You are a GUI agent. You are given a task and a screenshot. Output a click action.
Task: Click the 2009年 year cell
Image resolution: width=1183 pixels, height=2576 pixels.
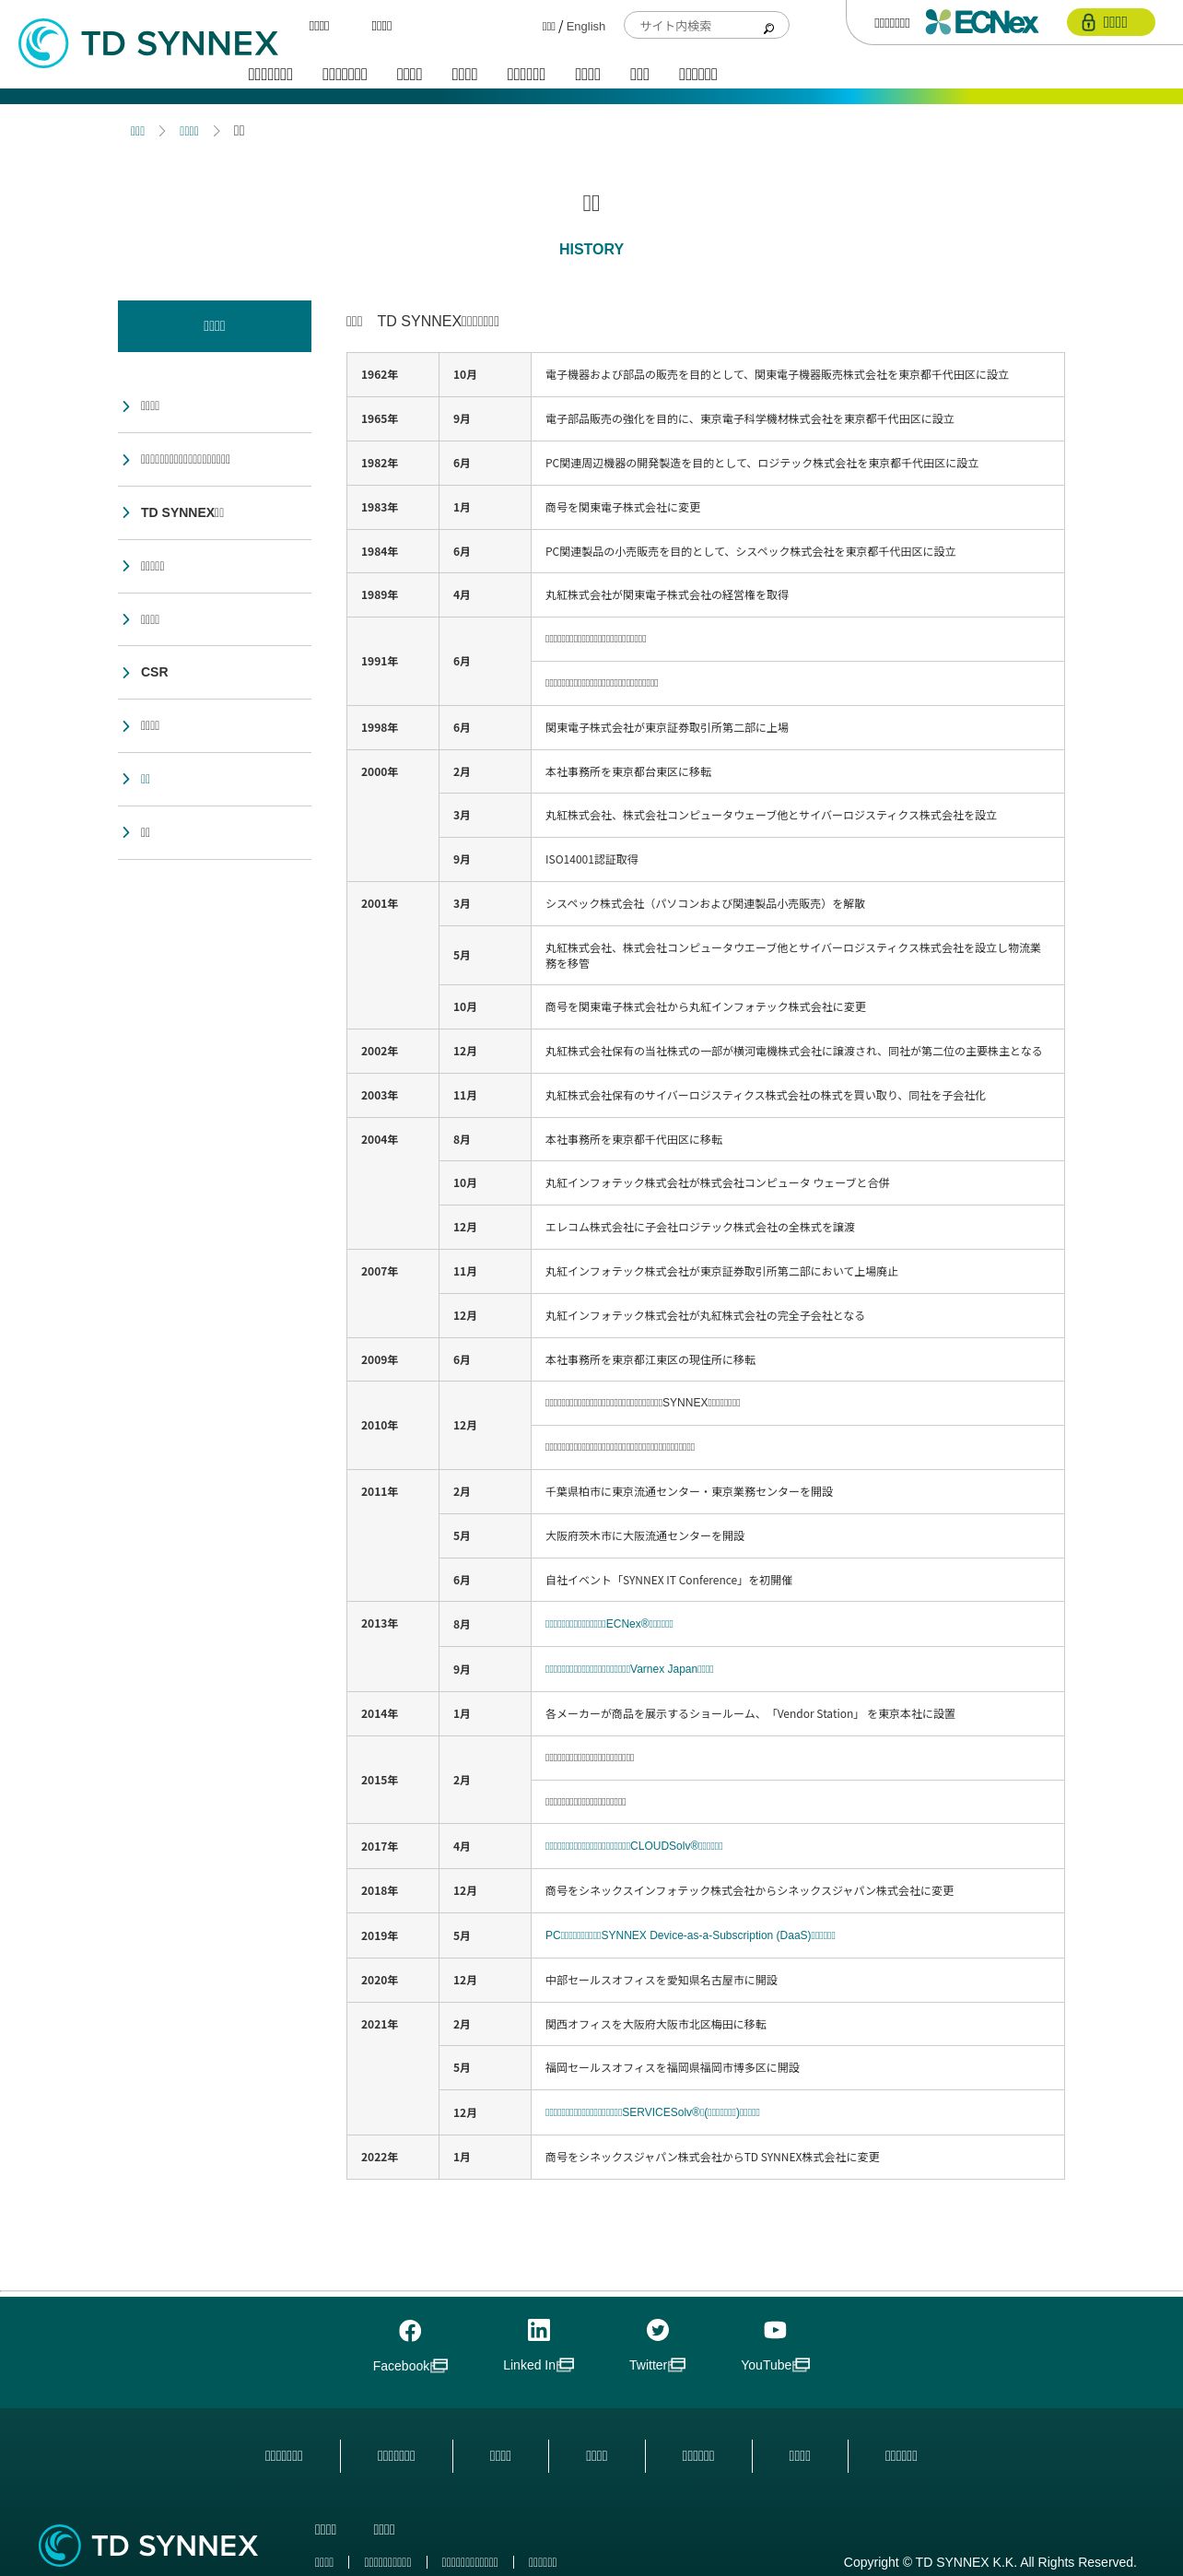point(392,1360)
